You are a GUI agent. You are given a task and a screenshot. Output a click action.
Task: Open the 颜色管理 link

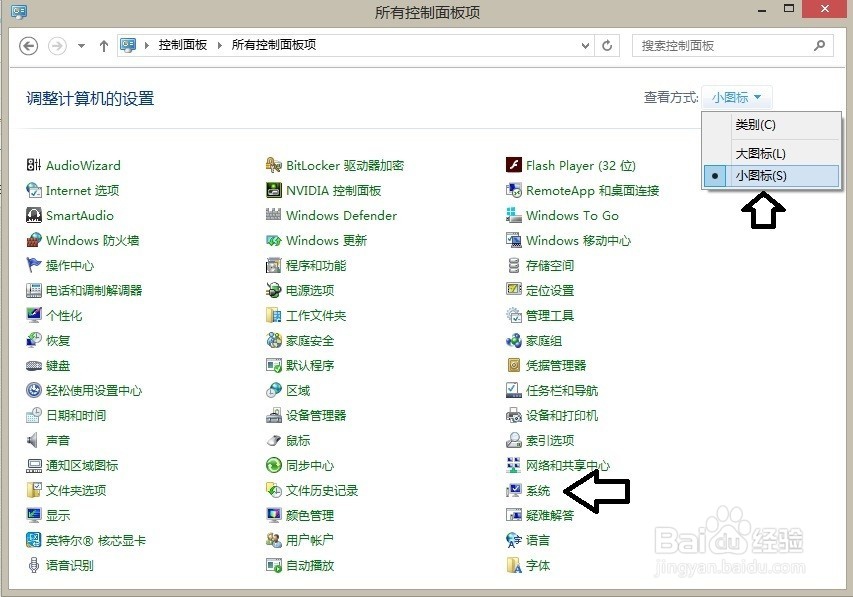point(310,515)
